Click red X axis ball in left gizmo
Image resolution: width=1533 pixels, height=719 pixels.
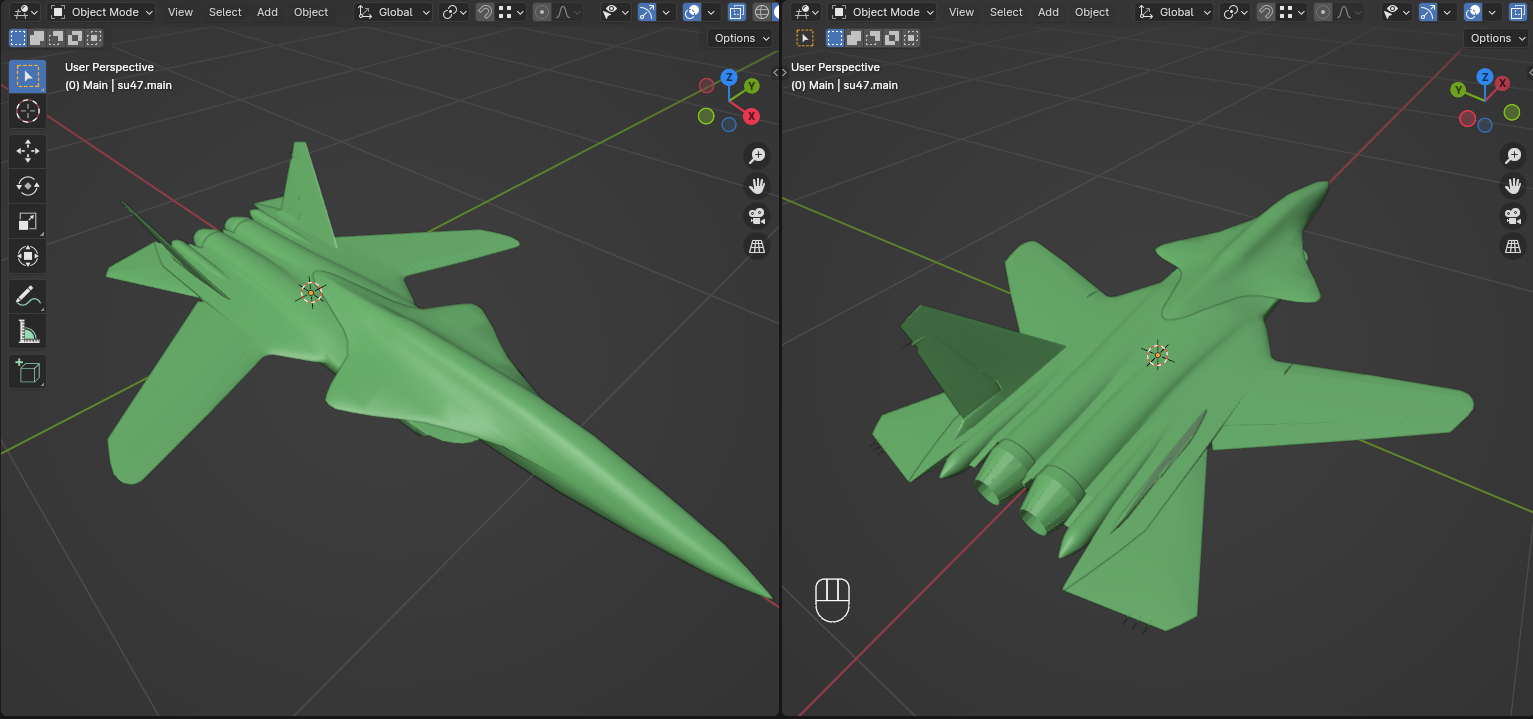click(x=751, y=116)
